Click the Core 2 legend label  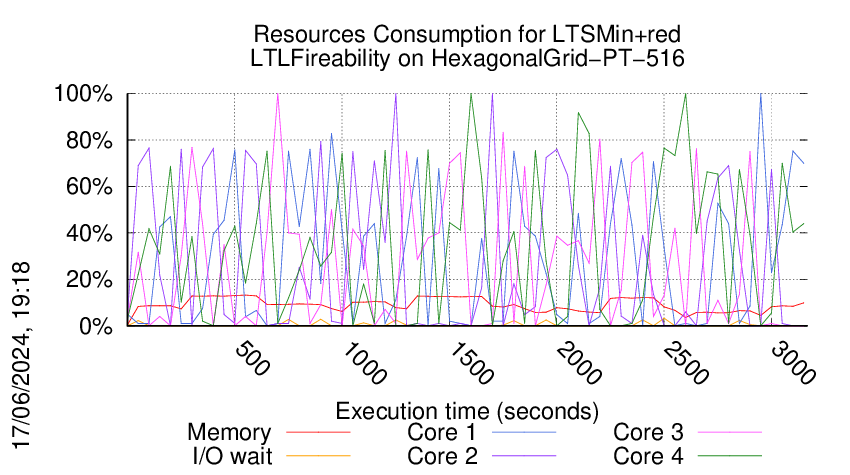click(442, 456)
